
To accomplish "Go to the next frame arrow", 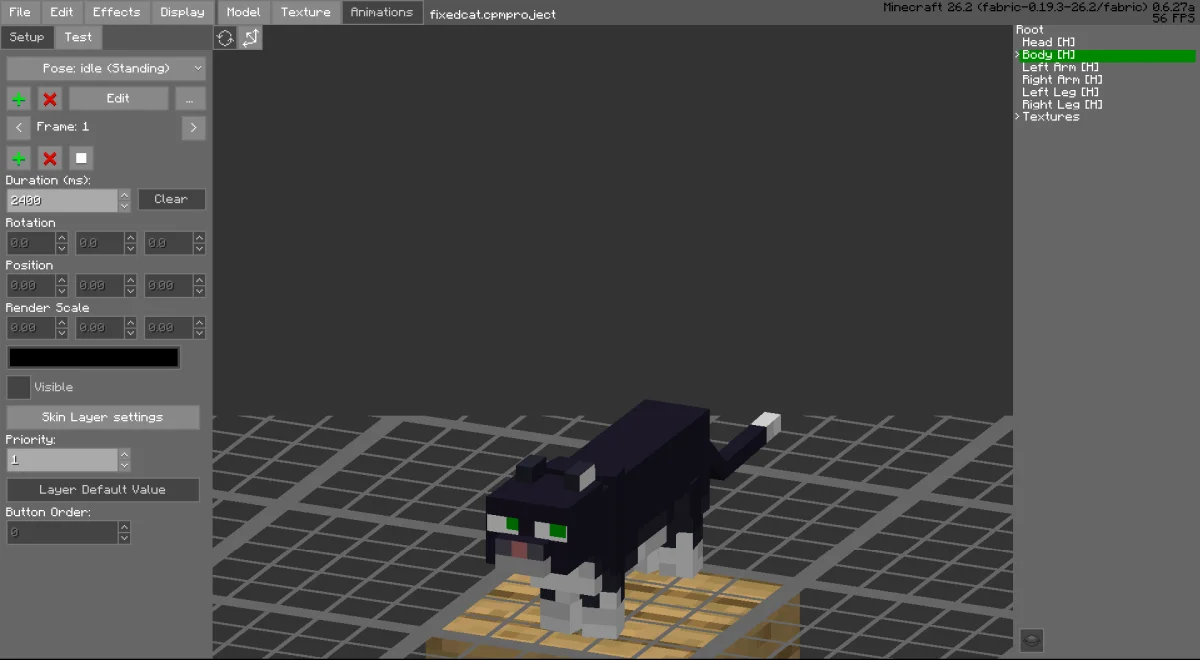I will tap(194, 128).
